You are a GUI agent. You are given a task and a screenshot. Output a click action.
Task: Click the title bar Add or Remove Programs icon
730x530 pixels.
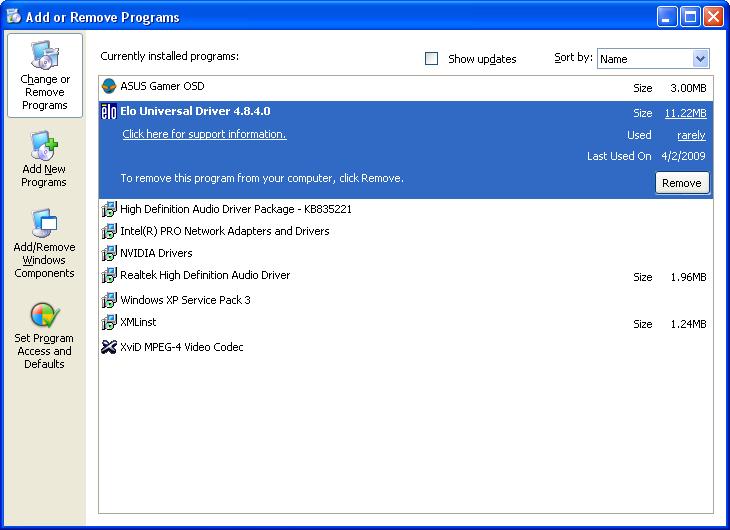pos(14,16)
